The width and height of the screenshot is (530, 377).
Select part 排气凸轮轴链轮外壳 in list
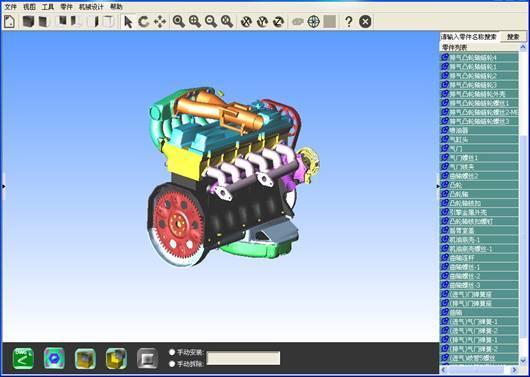click(x=479, y=94)
